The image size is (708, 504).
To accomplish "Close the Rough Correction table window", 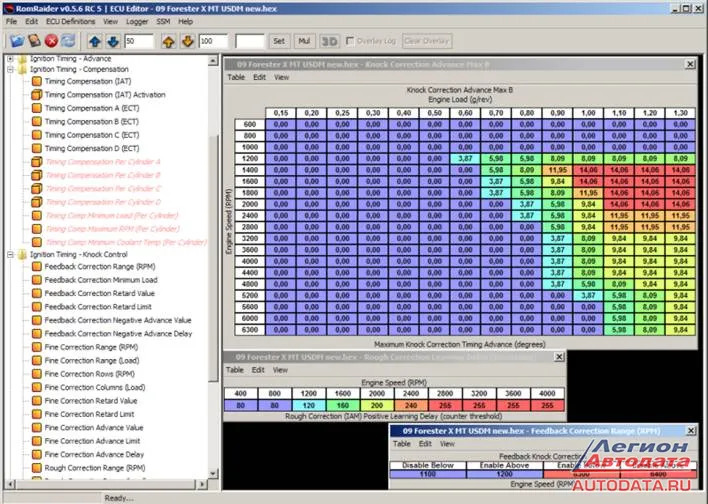I will (x=559, y=357).
